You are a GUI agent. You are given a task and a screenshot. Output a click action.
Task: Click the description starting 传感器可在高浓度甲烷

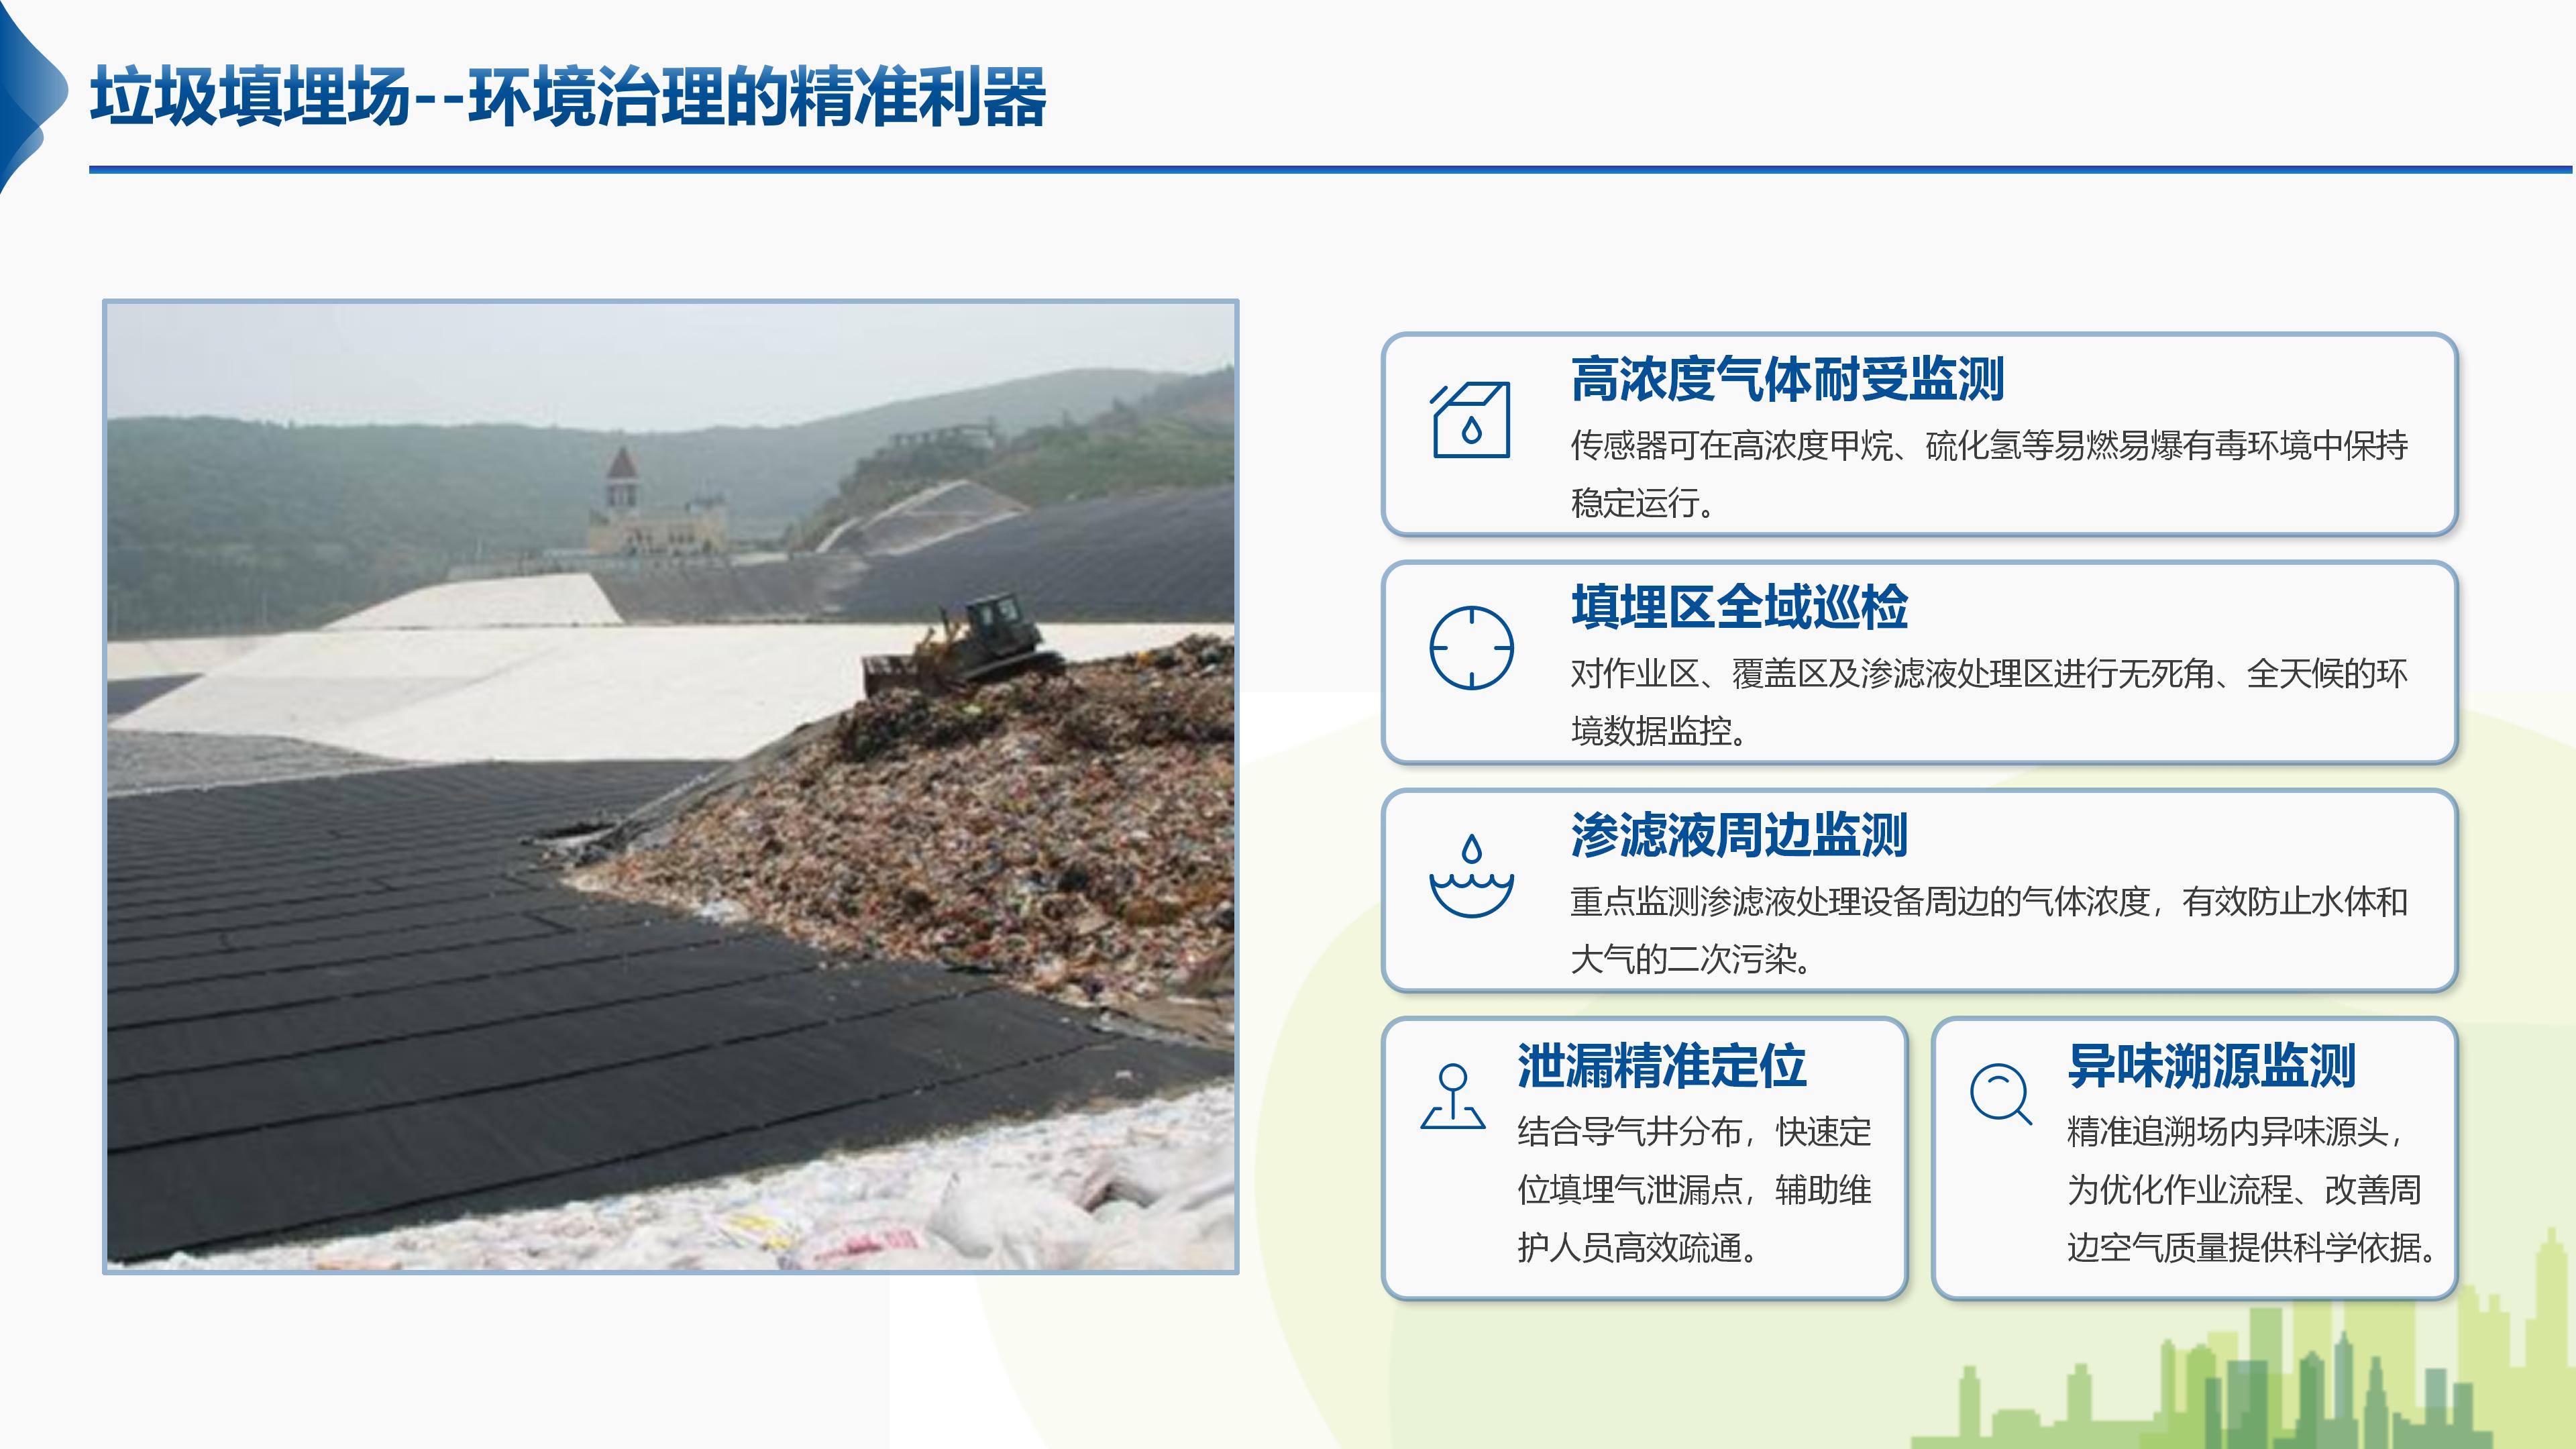pyautogui.click(x=1989, y=474)
